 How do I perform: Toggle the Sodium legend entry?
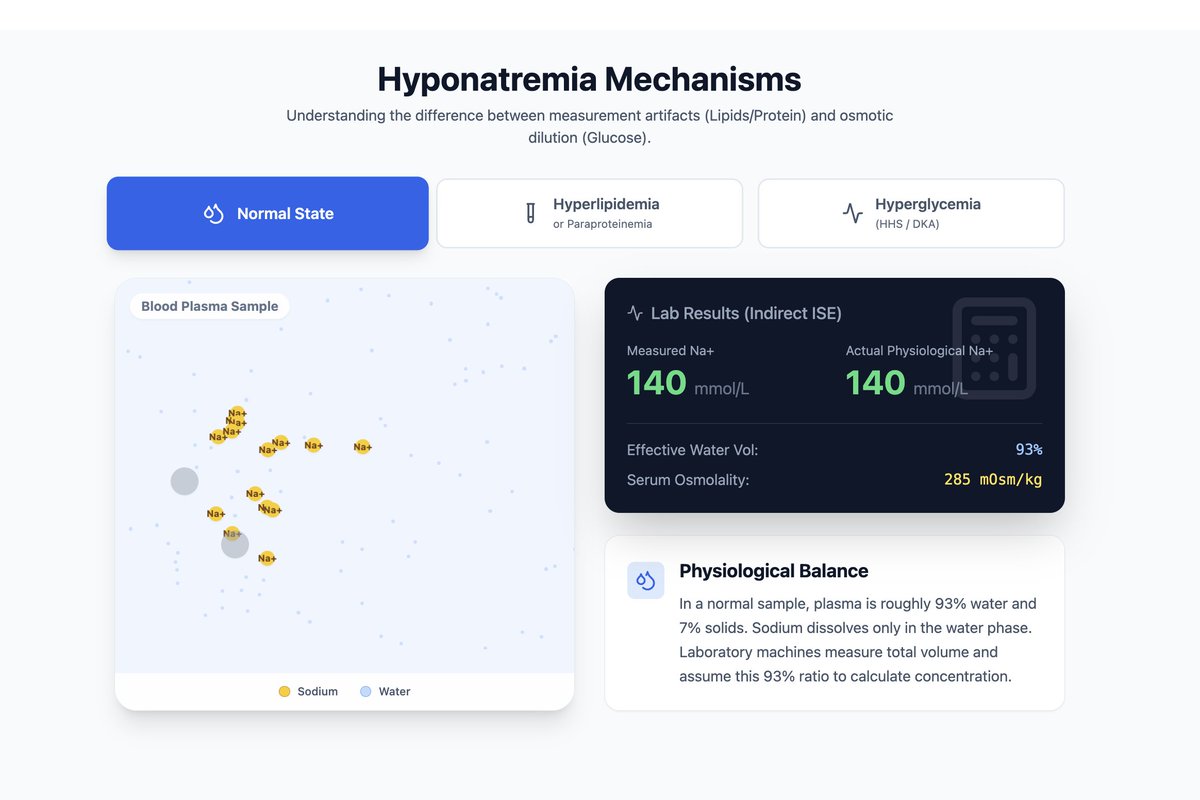click(308, 691)
